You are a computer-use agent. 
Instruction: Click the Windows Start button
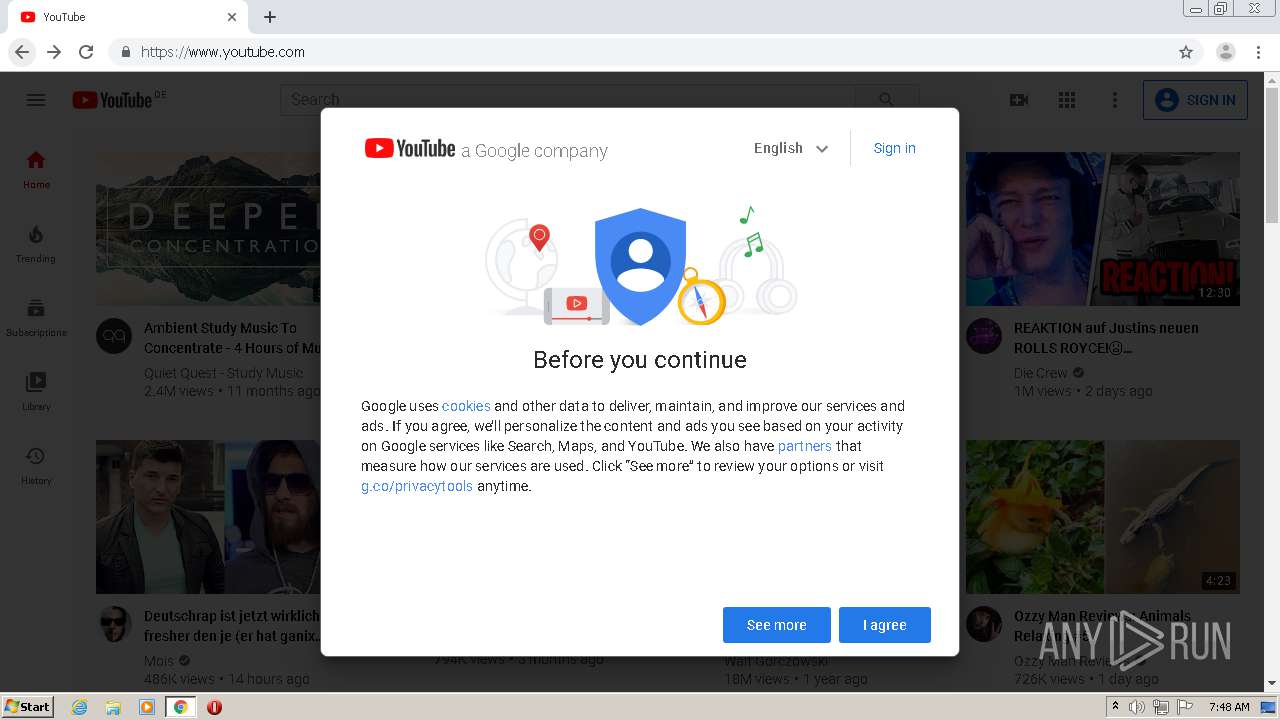pyautogui.click(x=28, y=707)
